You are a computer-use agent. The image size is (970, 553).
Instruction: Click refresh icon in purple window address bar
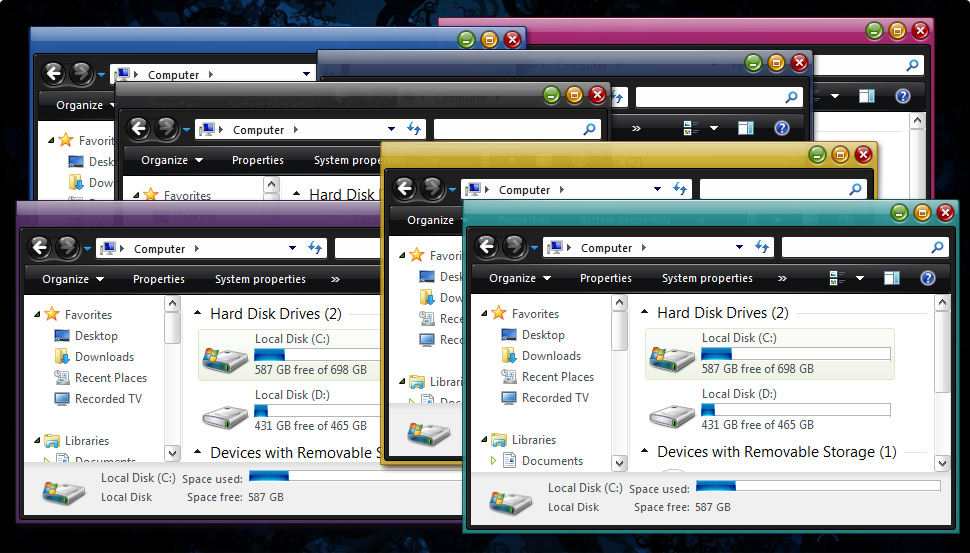point(315,248)
